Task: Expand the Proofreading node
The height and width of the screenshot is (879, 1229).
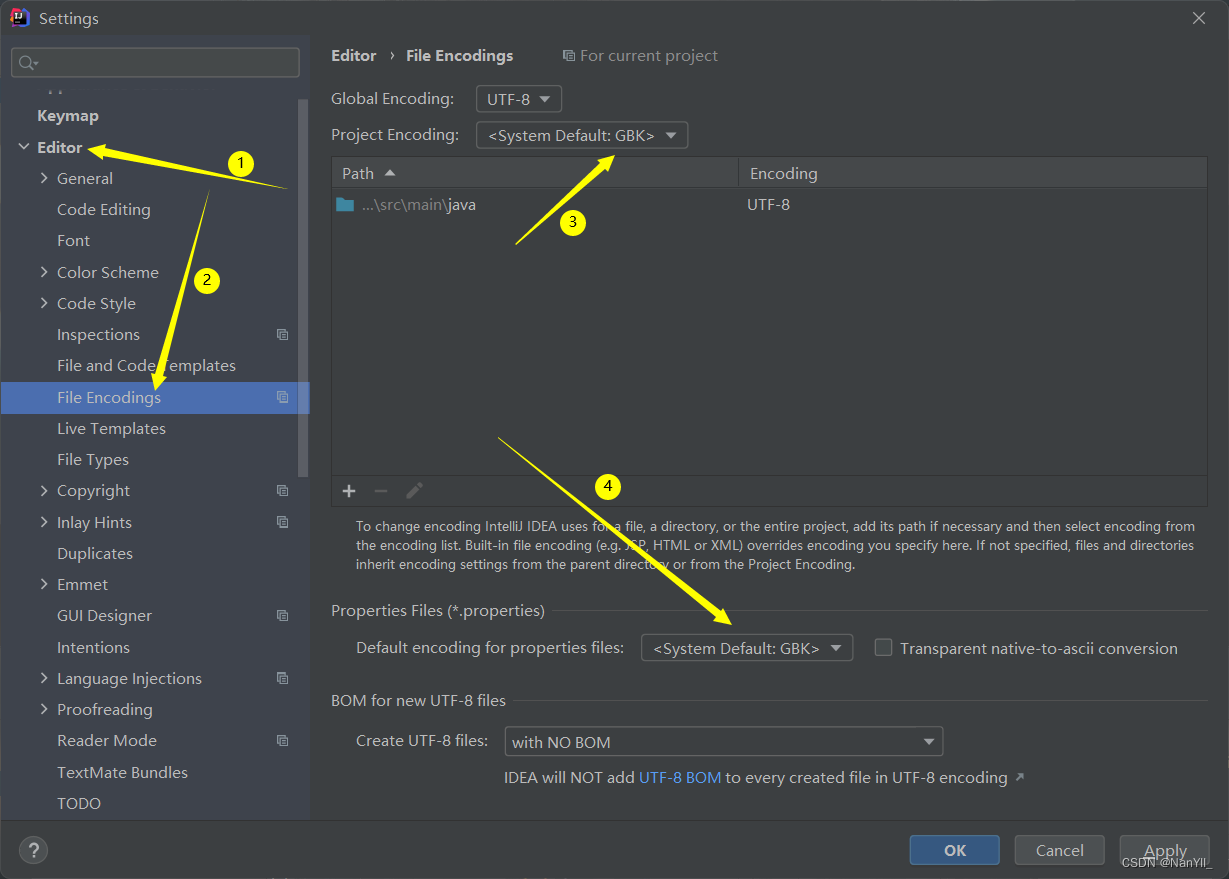Action: [x=44, y=709]
